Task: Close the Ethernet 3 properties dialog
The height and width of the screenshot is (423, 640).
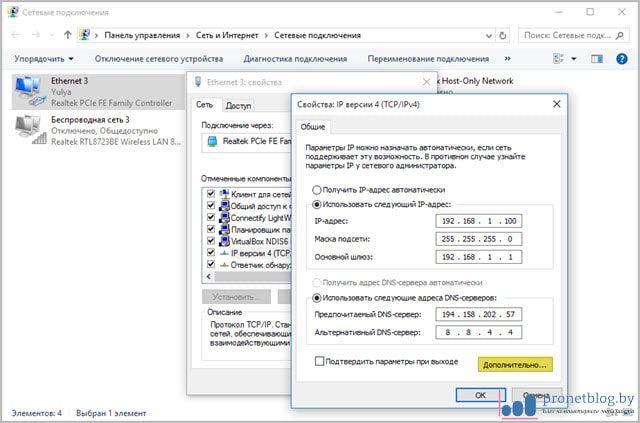Action: (x=426, y=82)
